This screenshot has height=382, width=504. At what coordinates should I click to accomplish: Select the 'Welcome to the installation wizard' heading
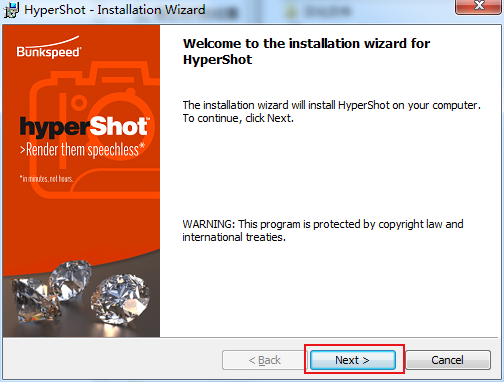[x=306, y=51]
